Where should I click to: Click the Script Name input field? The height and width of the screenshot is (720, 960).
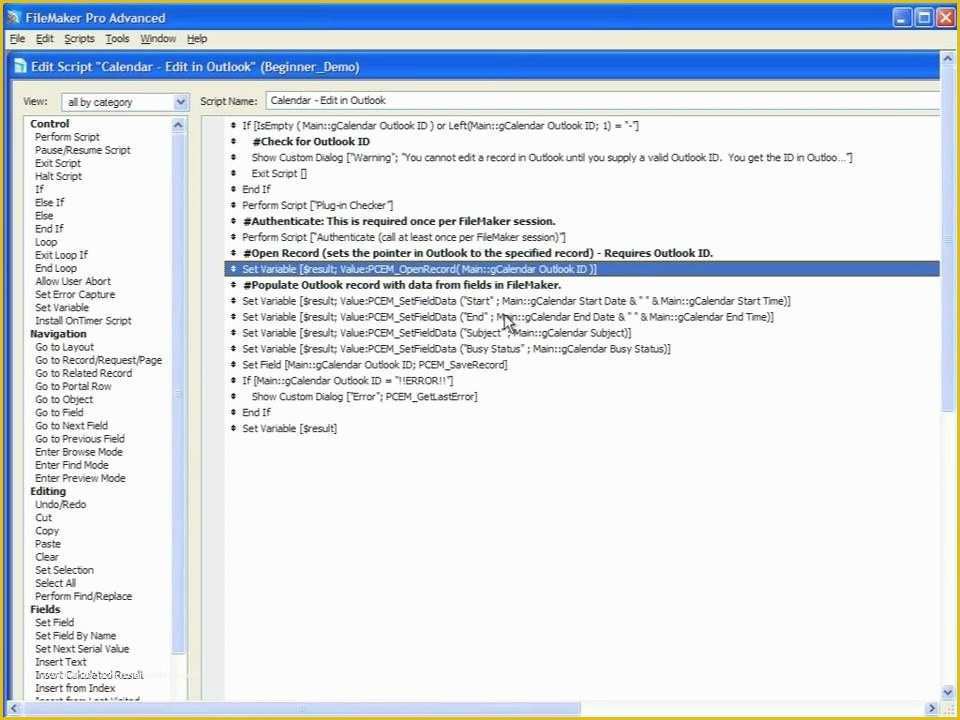tap(602, 100)
